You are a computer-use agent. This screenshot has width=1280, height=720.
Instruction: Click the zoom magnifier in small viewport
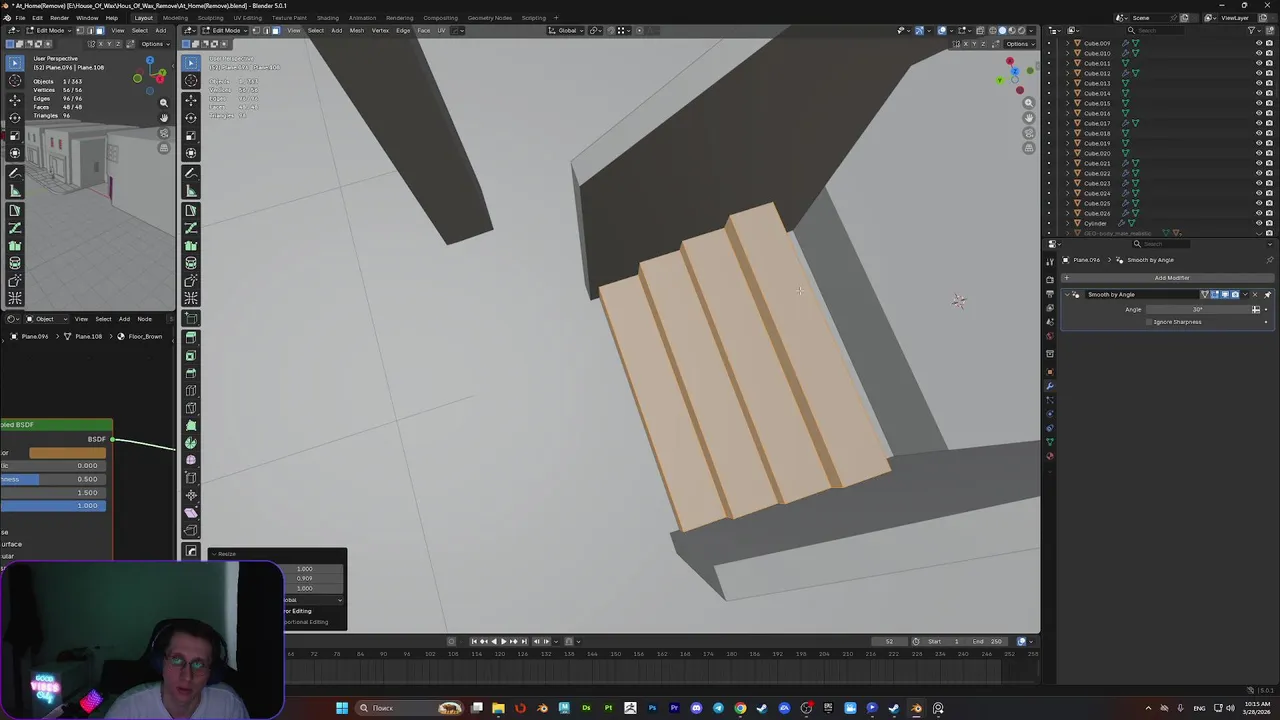tap(164, 103)
